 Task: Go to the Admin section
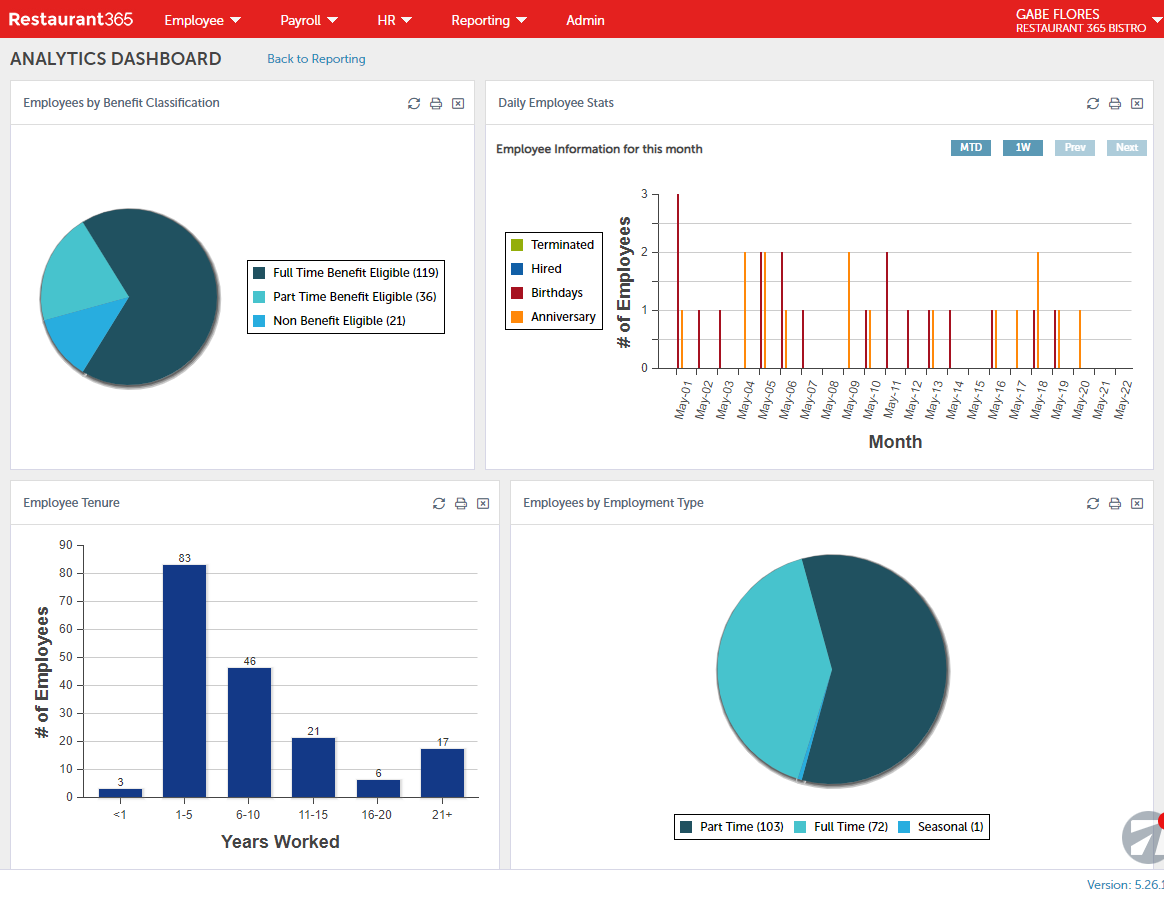[x=585, y=20]
